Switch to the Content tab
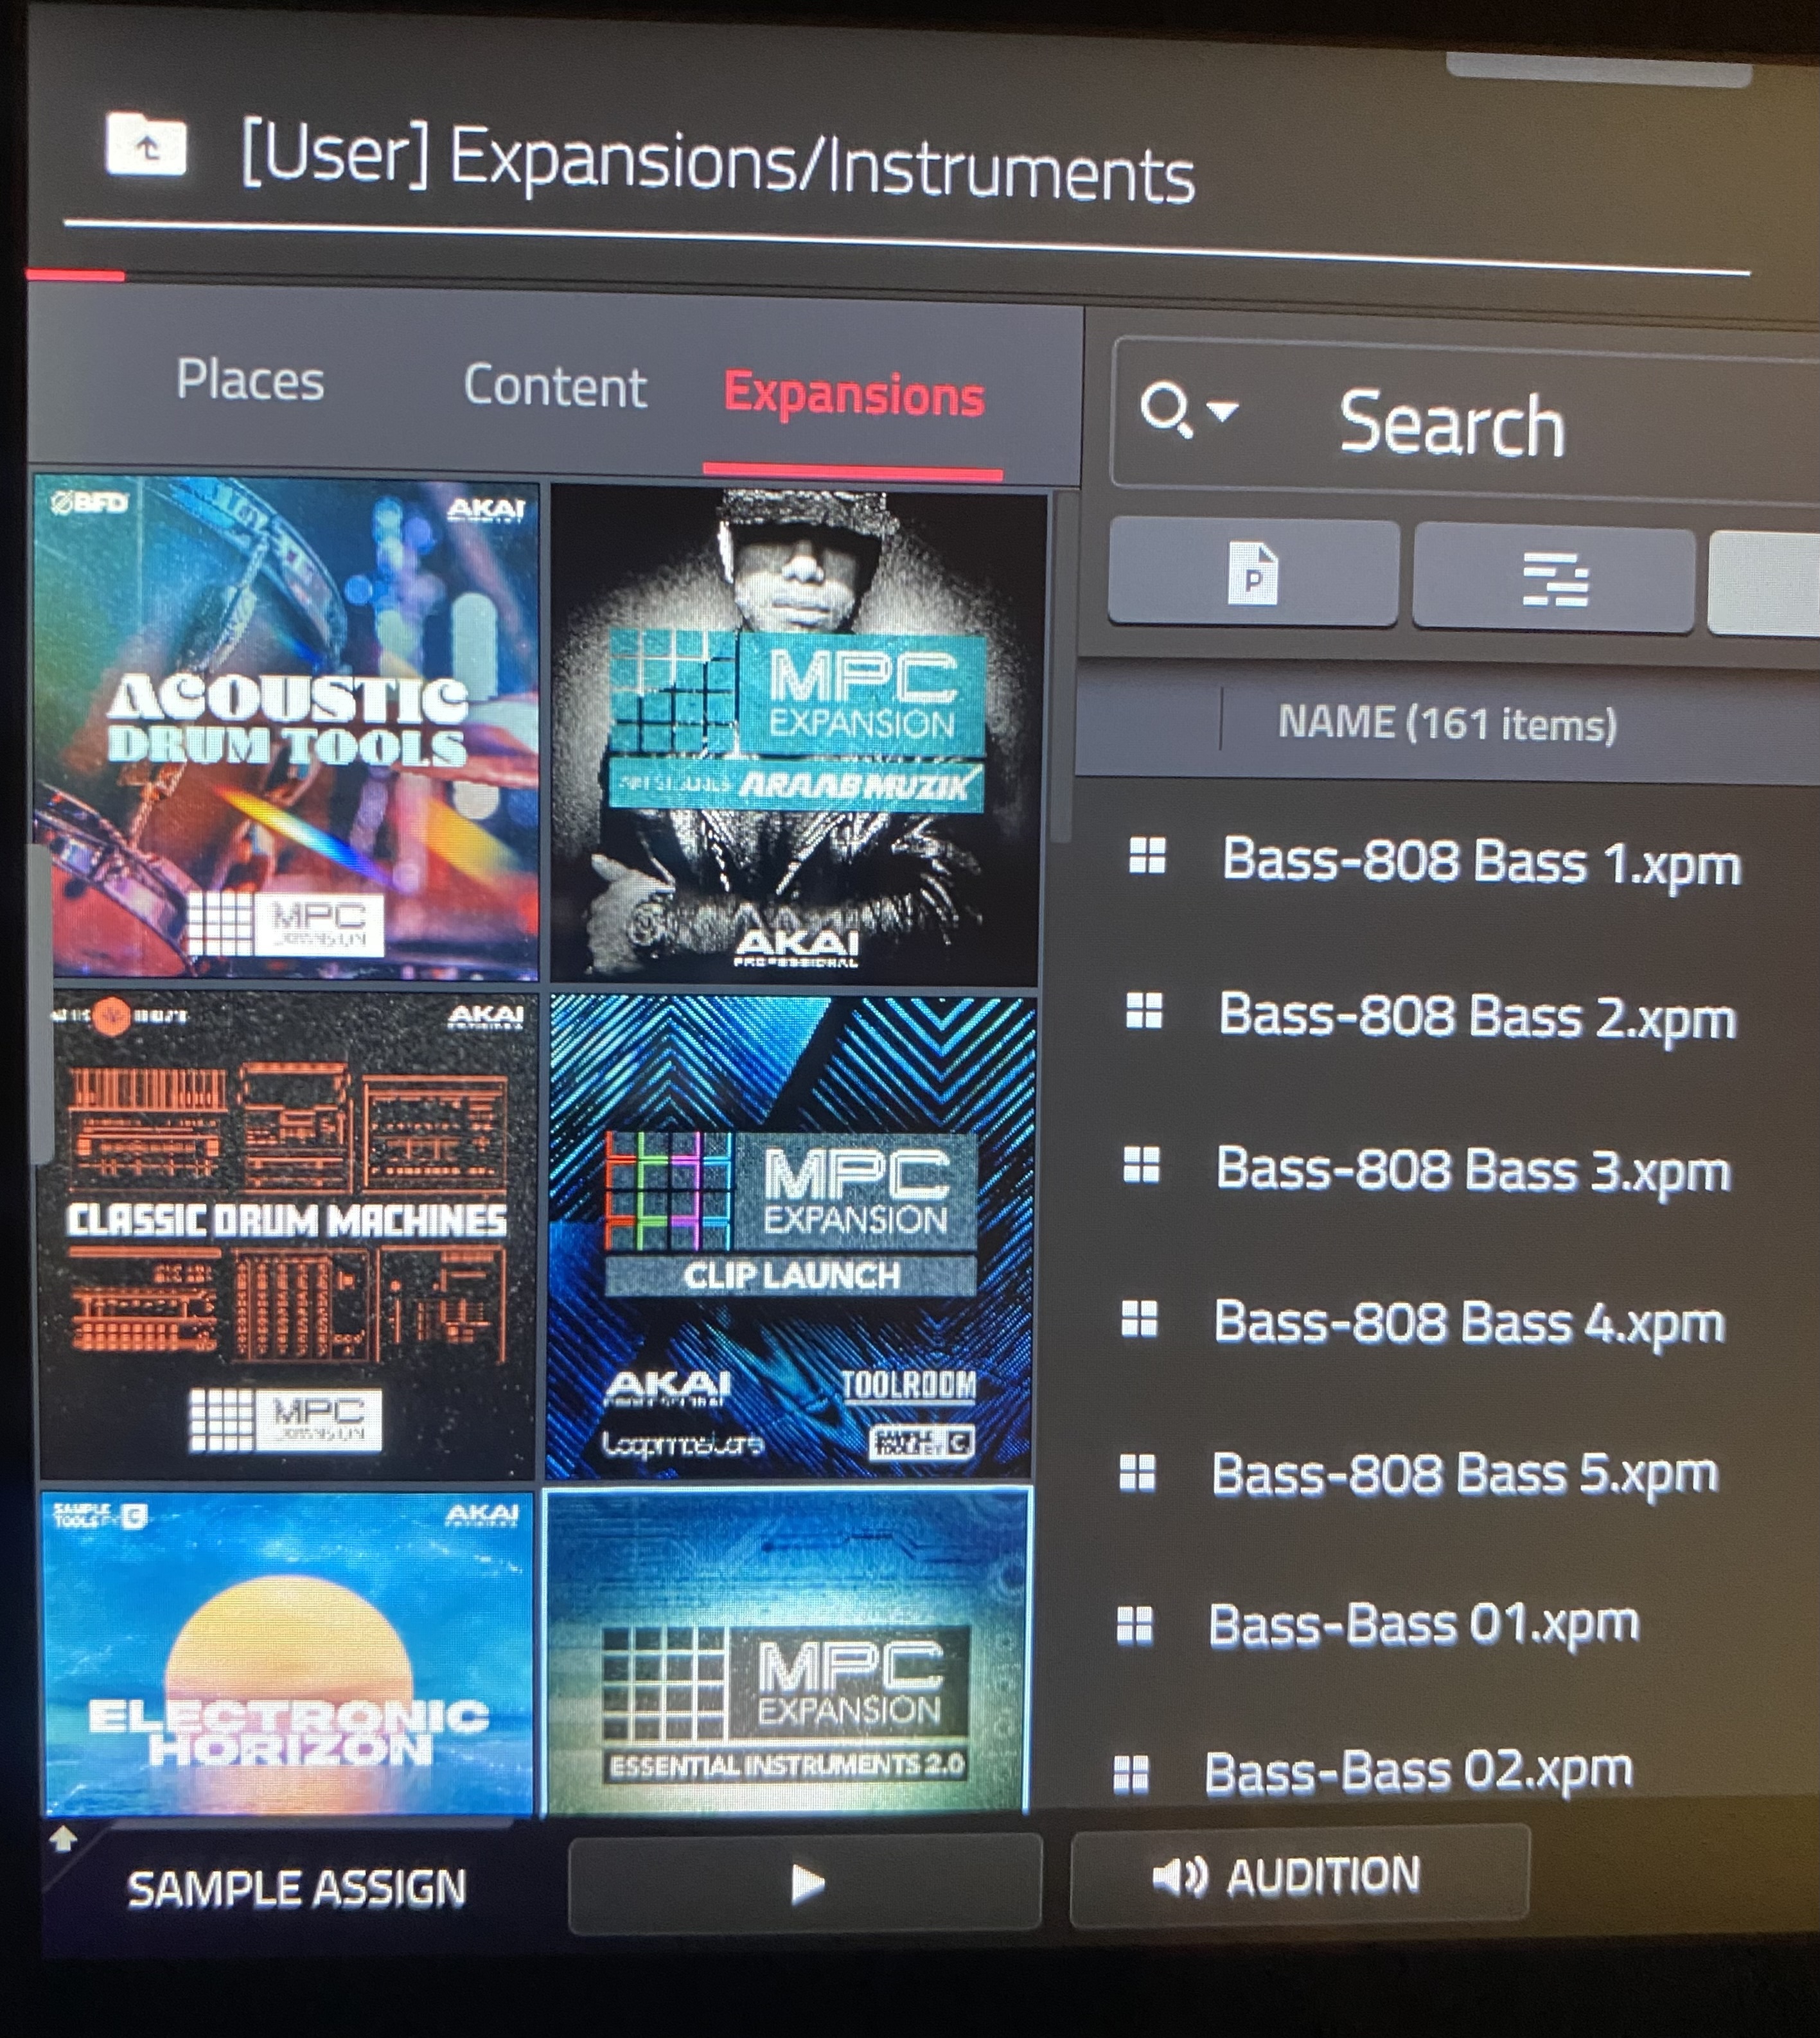Screen dimensions: 1820x2038 [x=555, y=386]
